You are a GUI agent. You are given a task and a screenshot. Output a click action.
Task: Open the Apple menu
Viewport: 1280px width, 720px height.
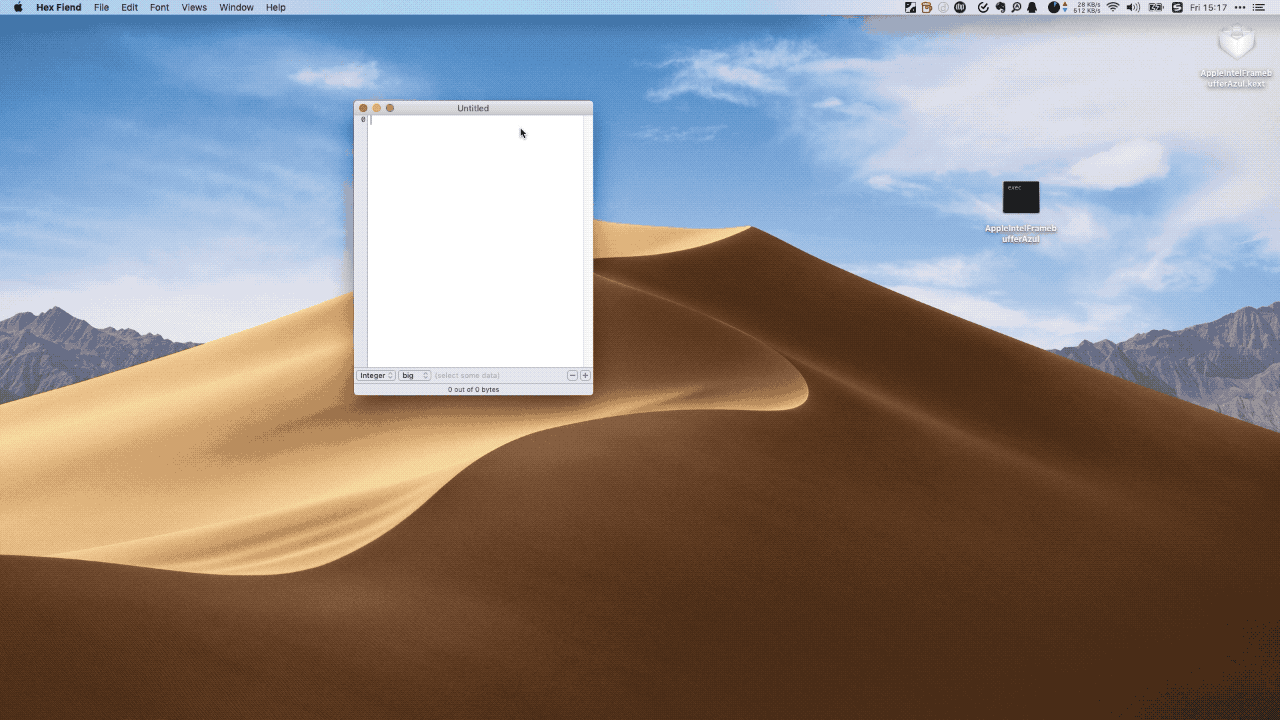[18, 7]
